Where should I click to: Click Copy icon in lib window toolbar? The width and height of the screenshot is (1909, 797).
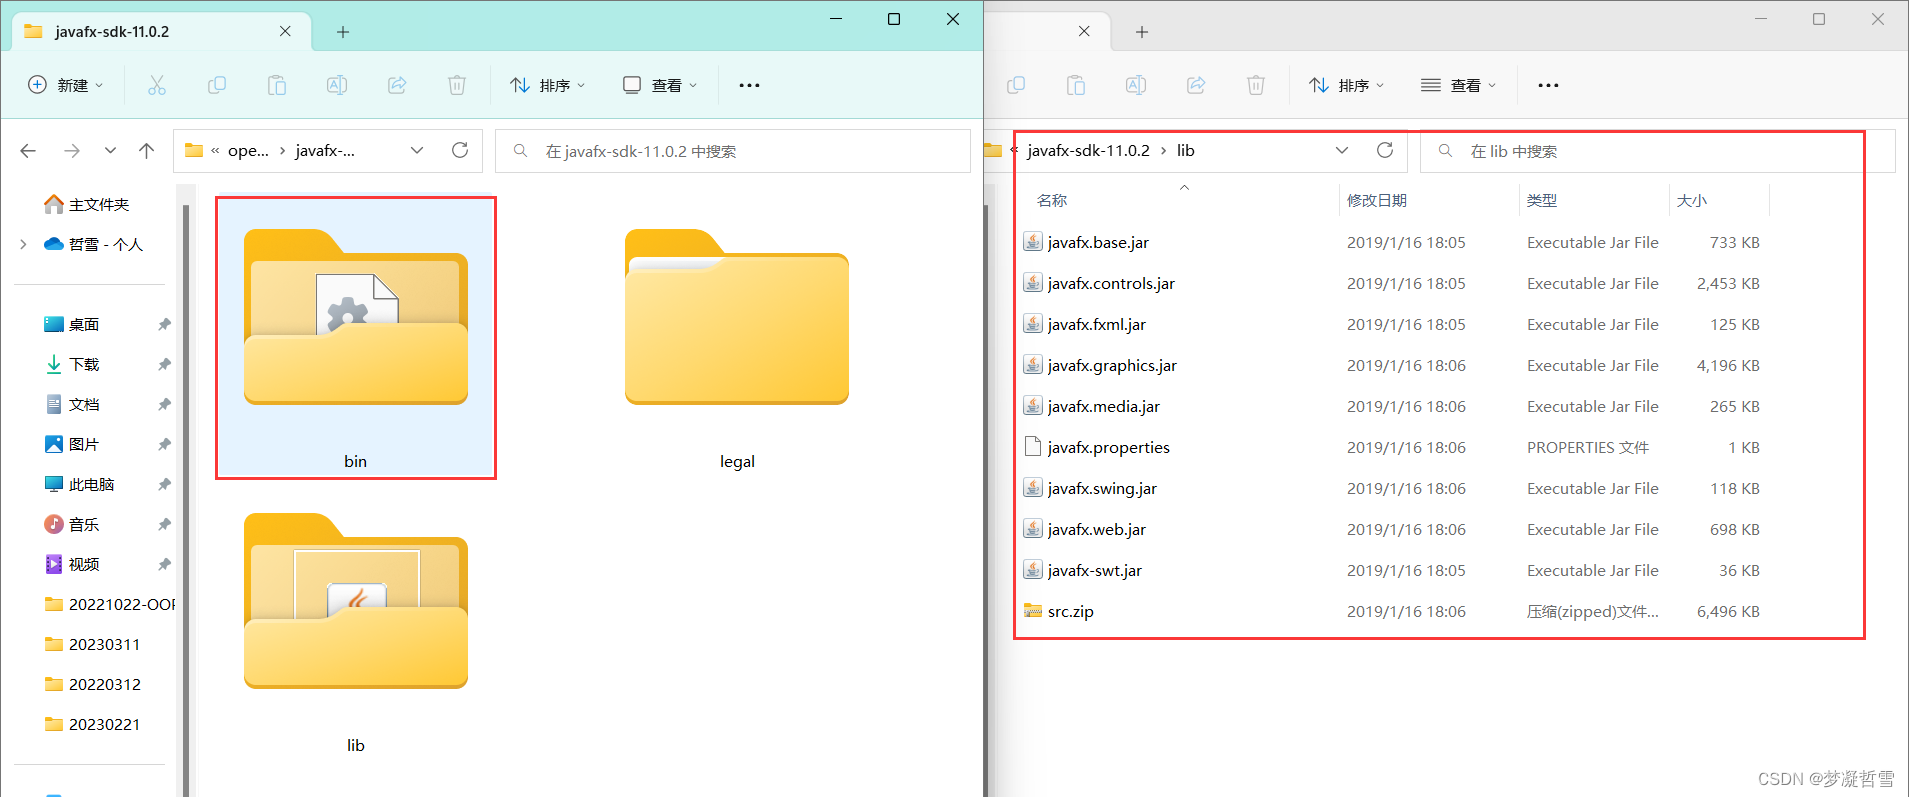coord(1016,85)
